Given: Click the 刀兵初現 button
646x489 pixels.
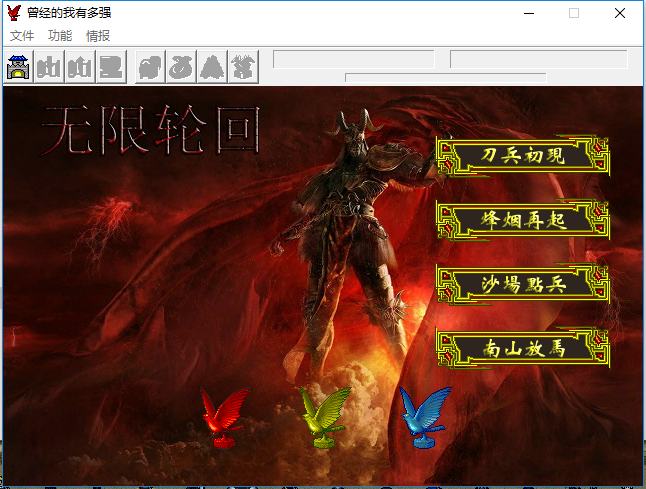Looking at the screenshot, I should click(x=523, y=156).
